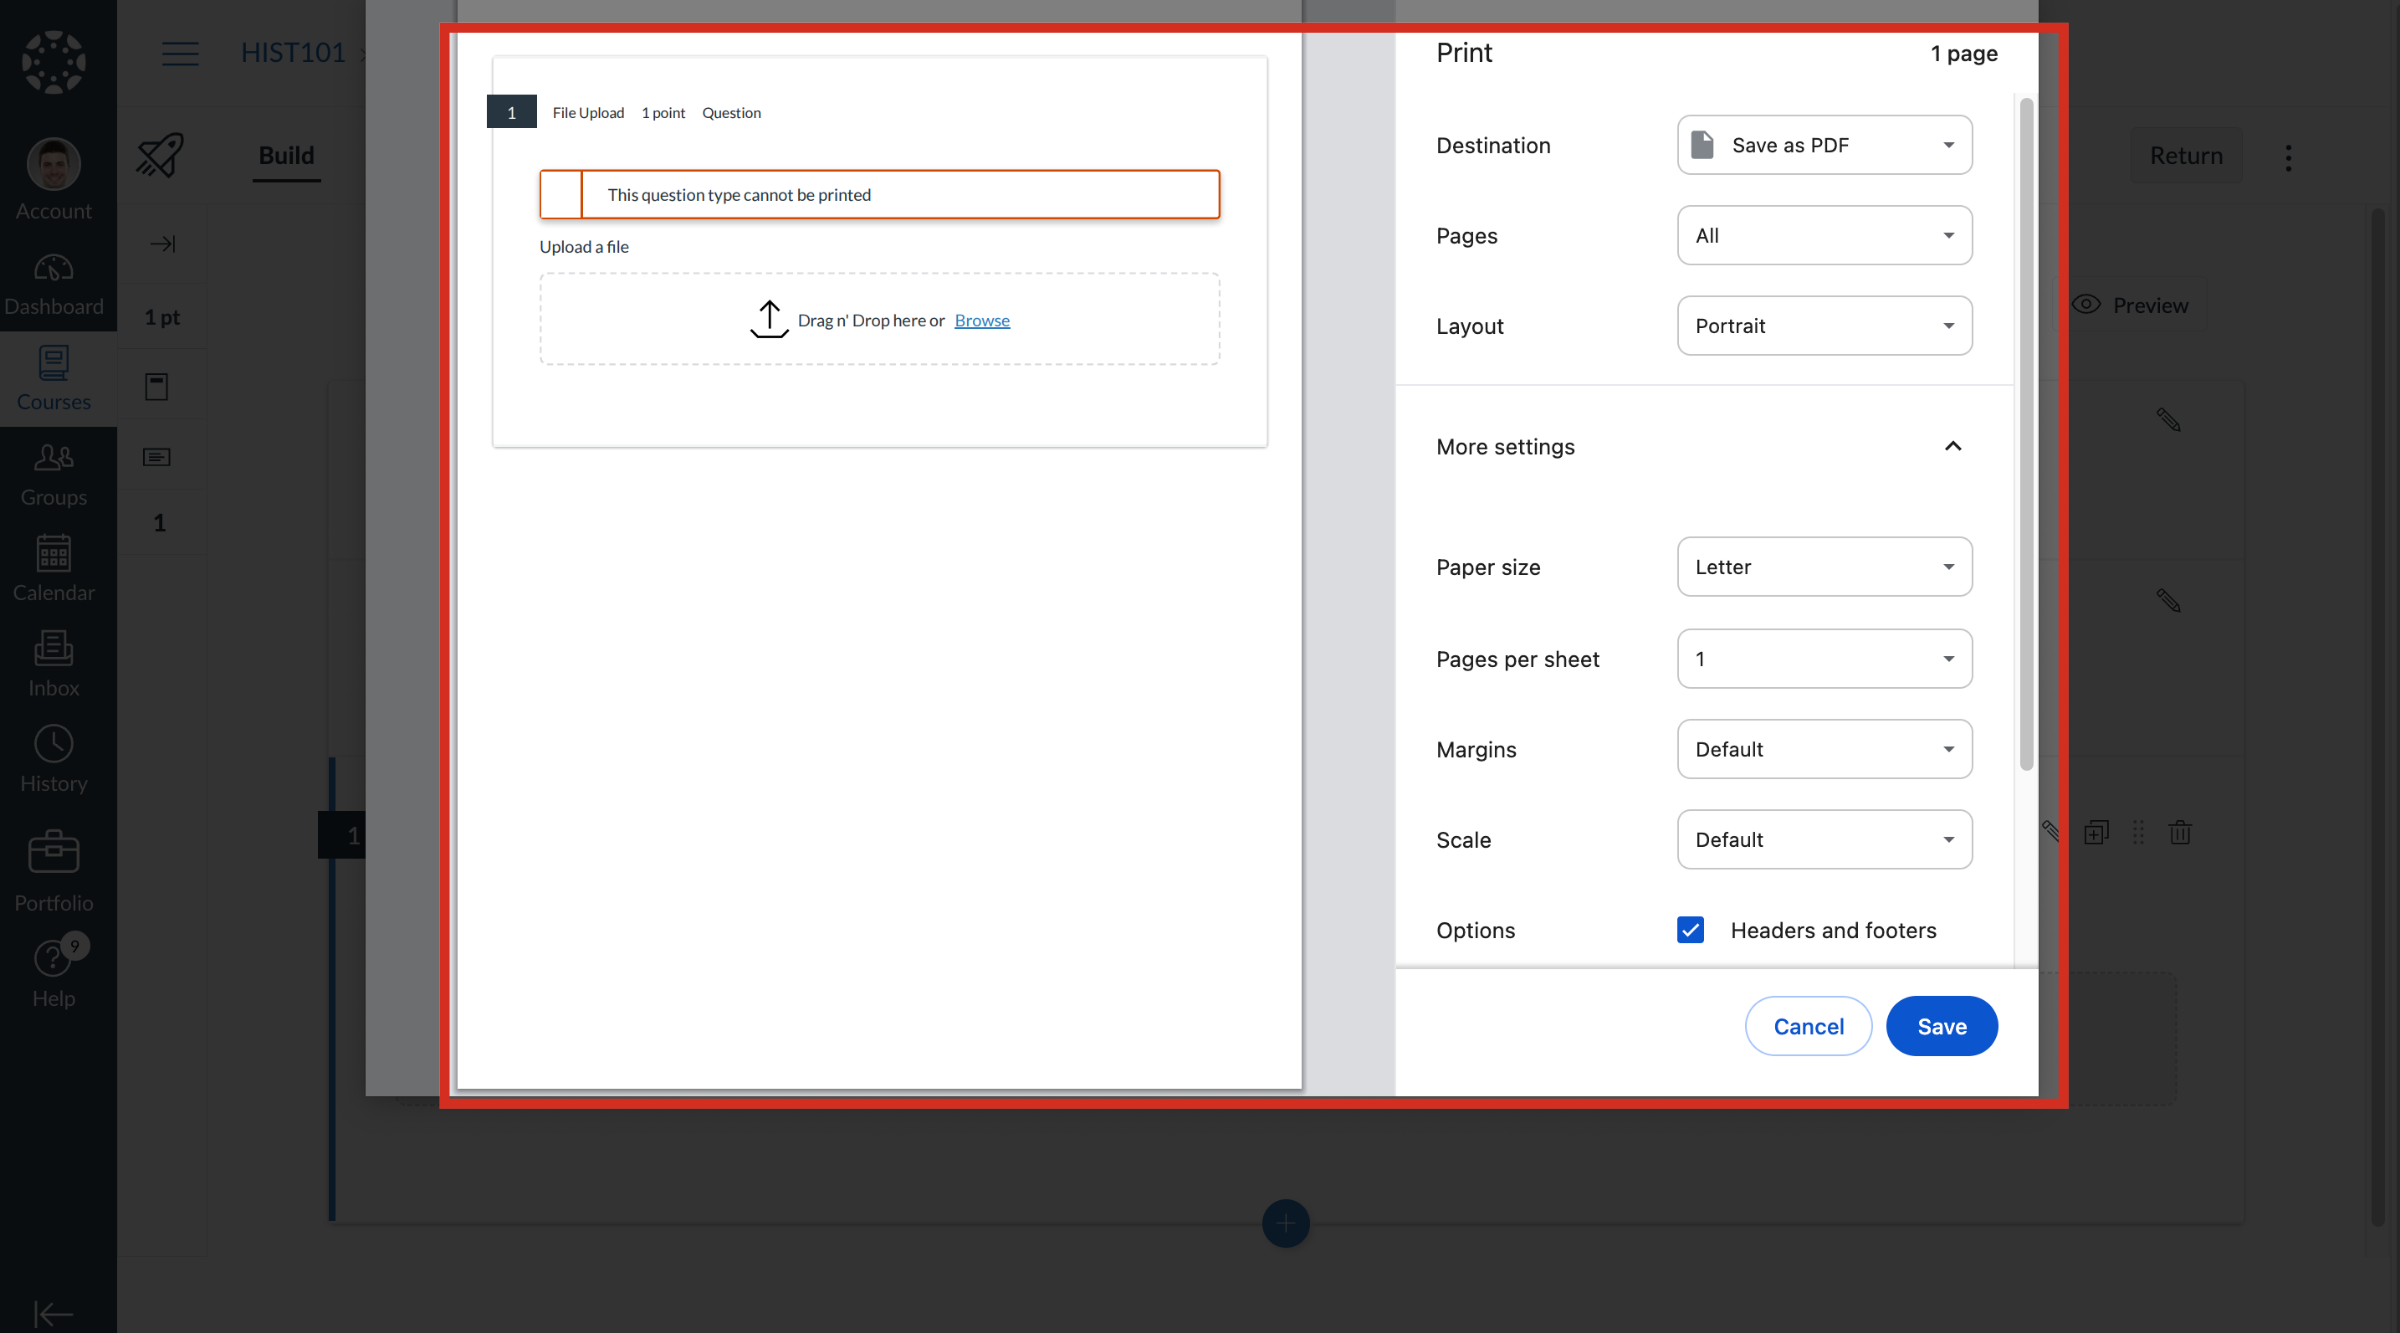Click the page layout icon in left rail
The height and width of the screenshot is (1333, 2400).
(x=157, y=387)
